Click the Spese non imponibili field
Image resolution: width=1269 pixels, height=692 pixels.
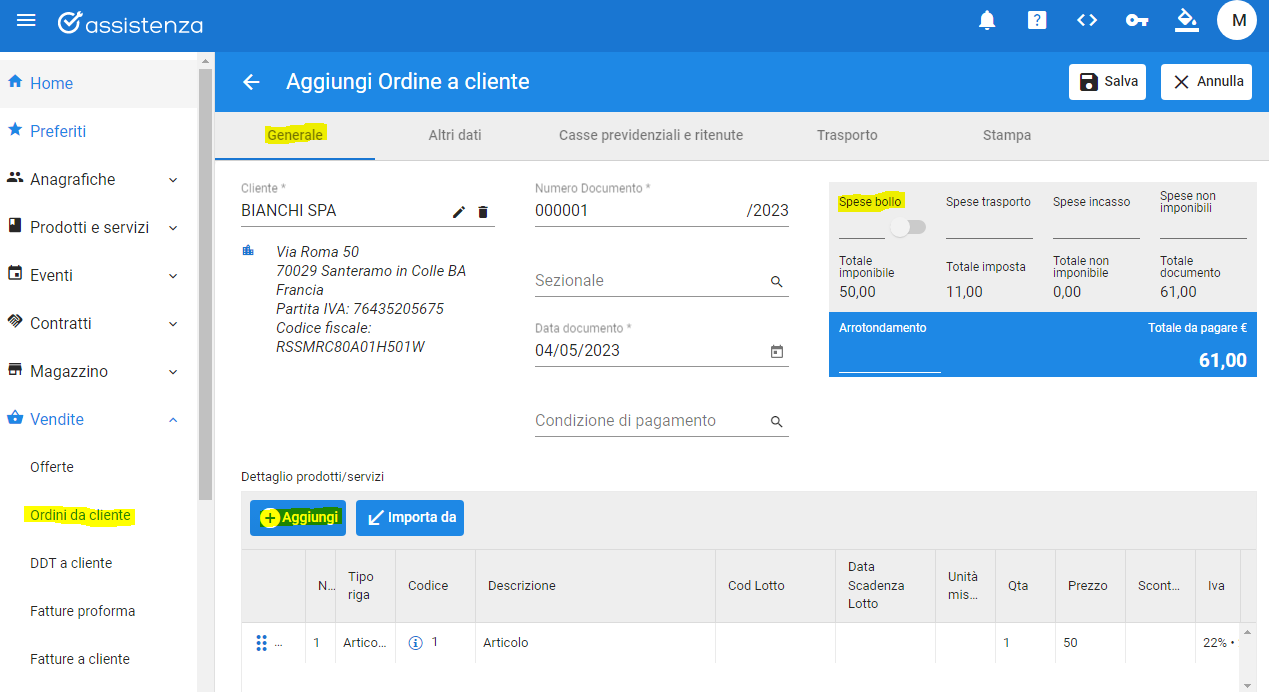[1203, 227]
